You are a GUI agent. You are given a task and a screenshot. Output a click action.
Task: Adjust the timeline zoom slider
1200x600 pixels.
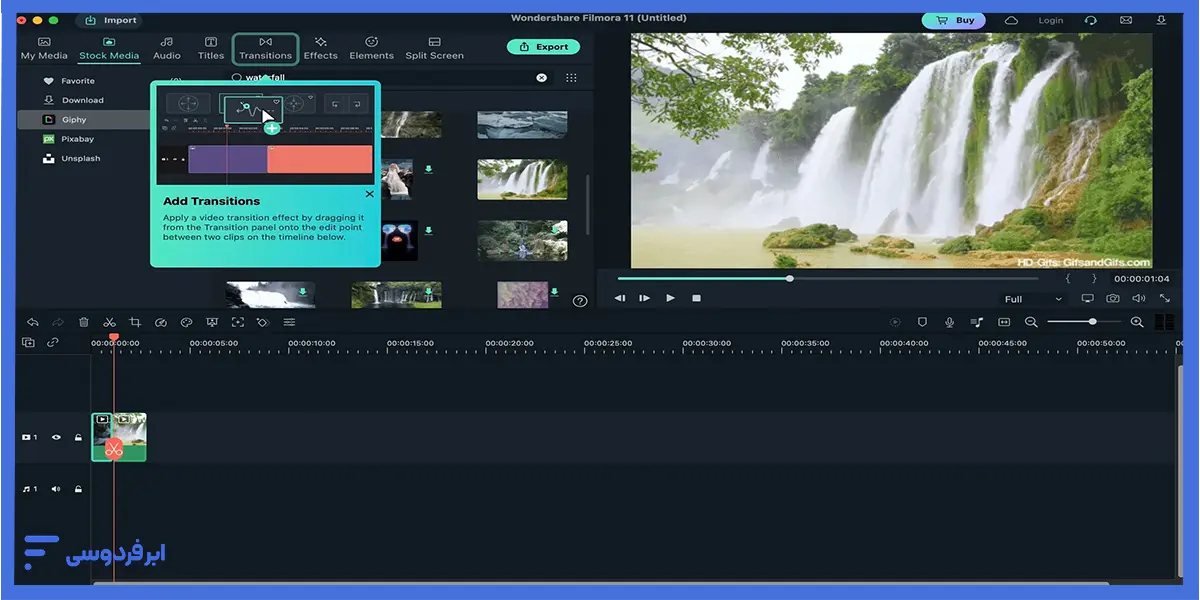(x=1084, y=322)
